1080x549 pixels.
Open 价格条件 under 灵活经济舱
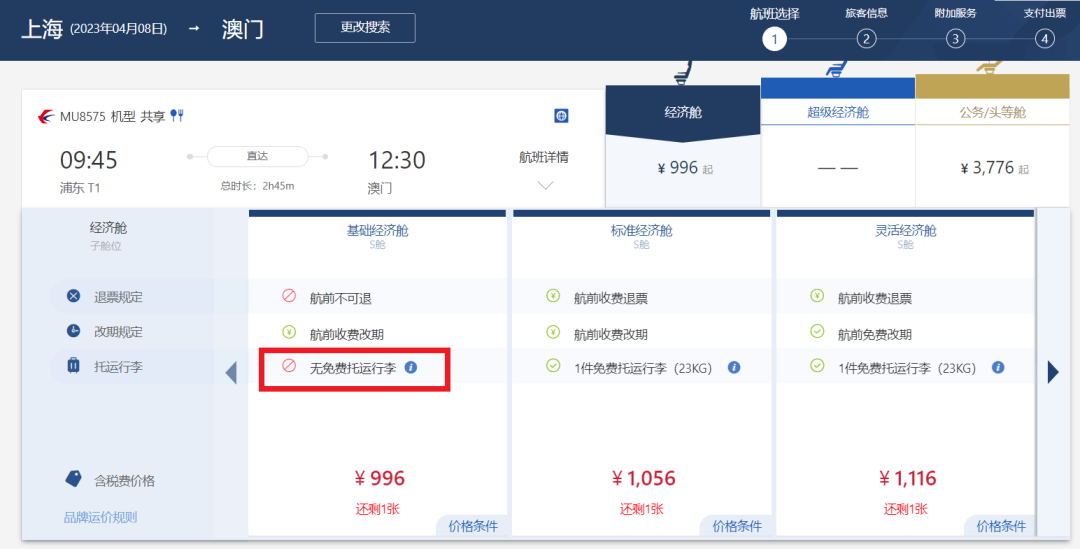(x=1001, y=526)
